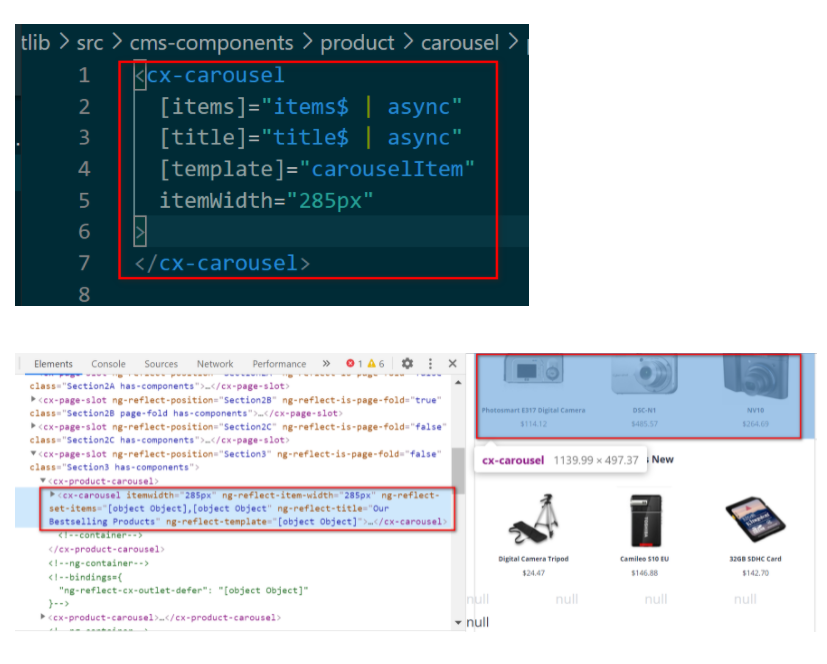Expand the last cx-product-carousel node
The width and height of the screenshot is (827, 664).
43,617
